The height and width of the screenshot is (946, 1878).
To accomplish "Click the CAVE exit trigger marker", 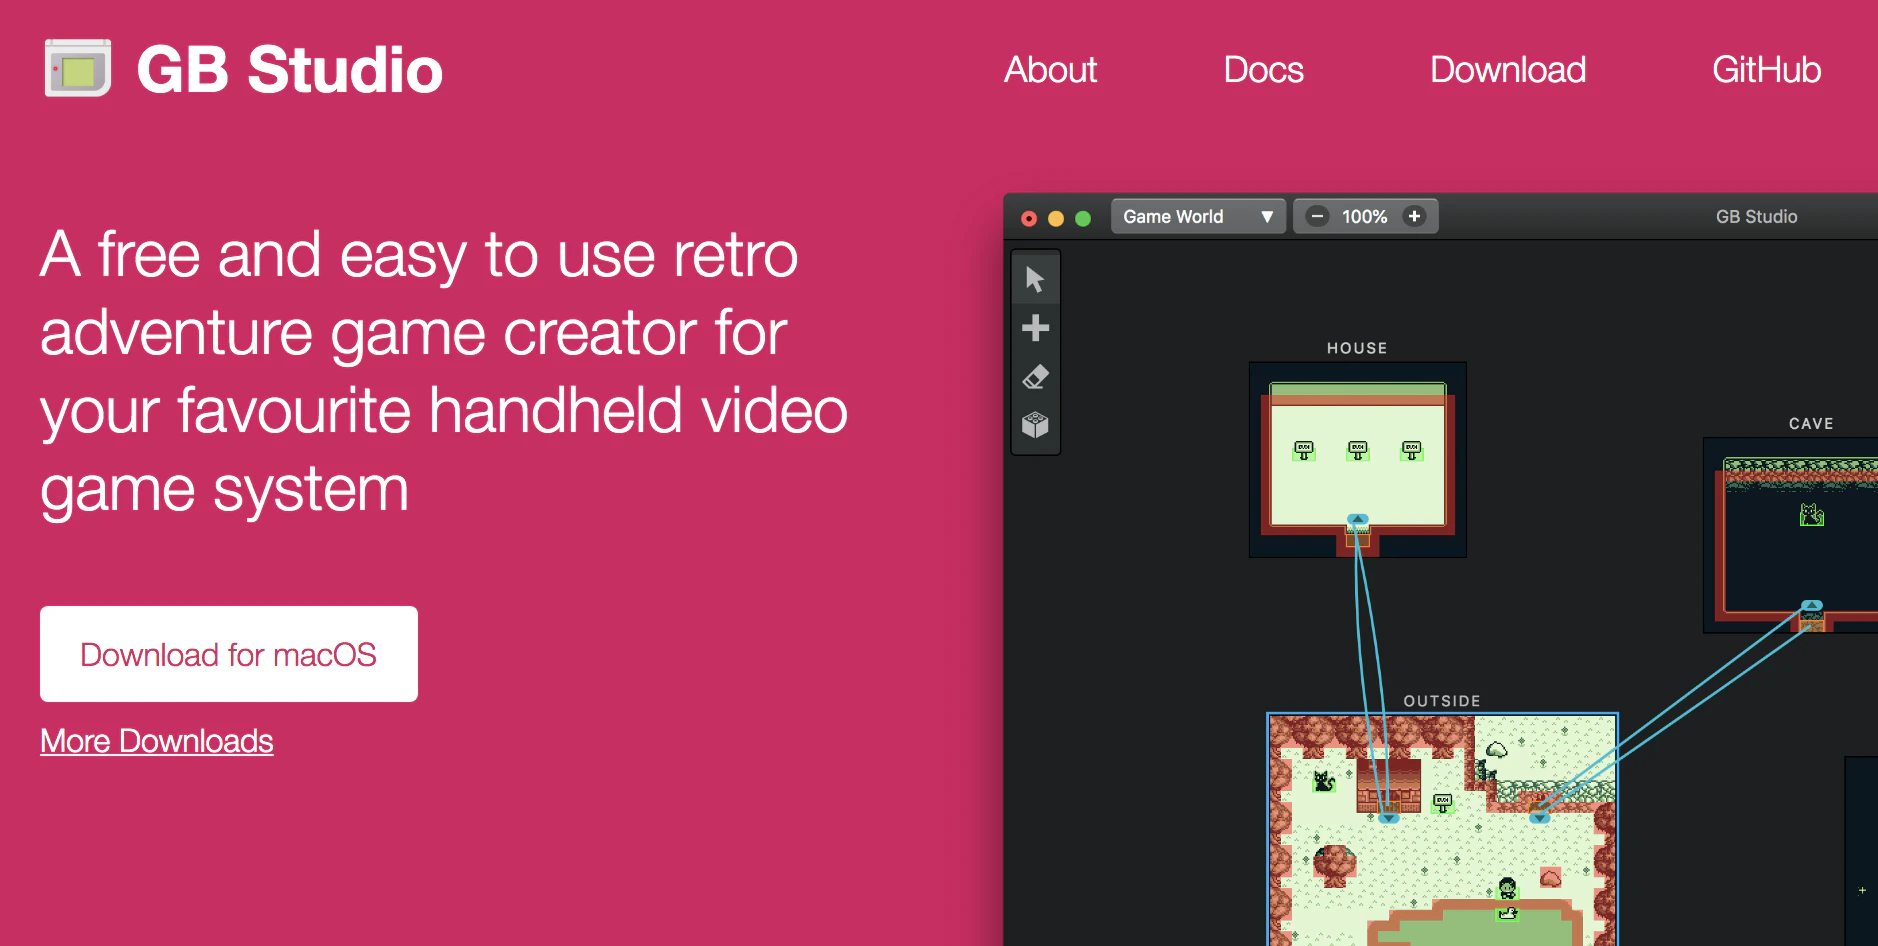I will pyautogui.click(x=1812, y=606).
